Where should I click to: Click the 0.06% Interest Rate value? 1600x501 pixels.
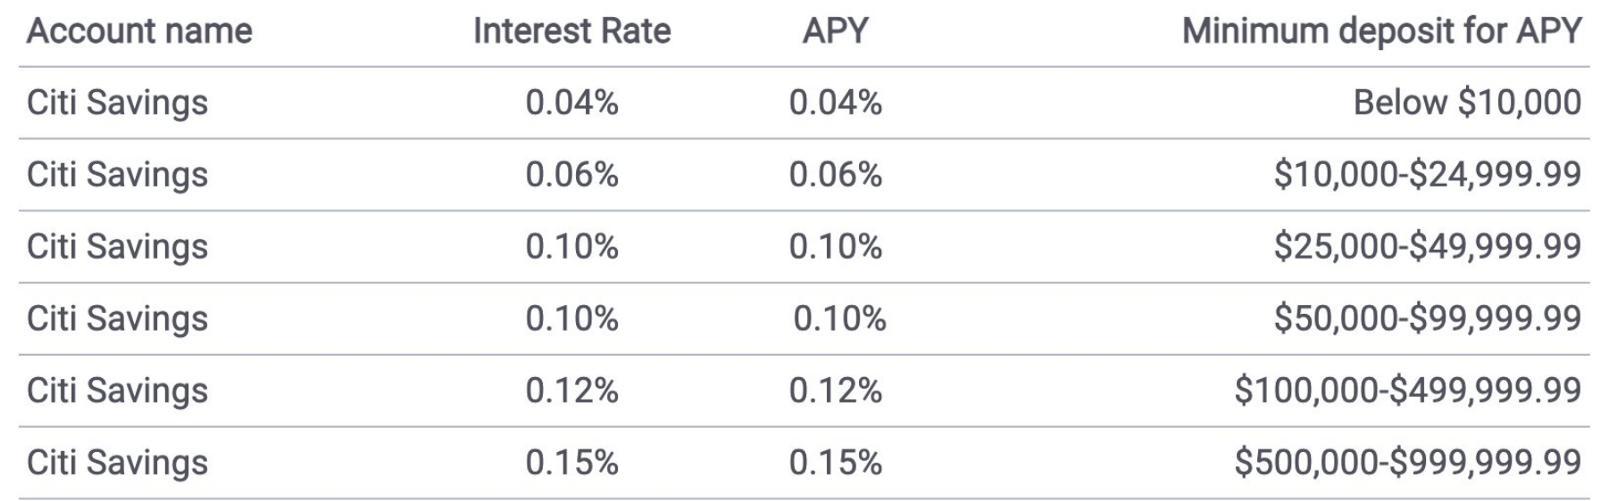point(572,174)
